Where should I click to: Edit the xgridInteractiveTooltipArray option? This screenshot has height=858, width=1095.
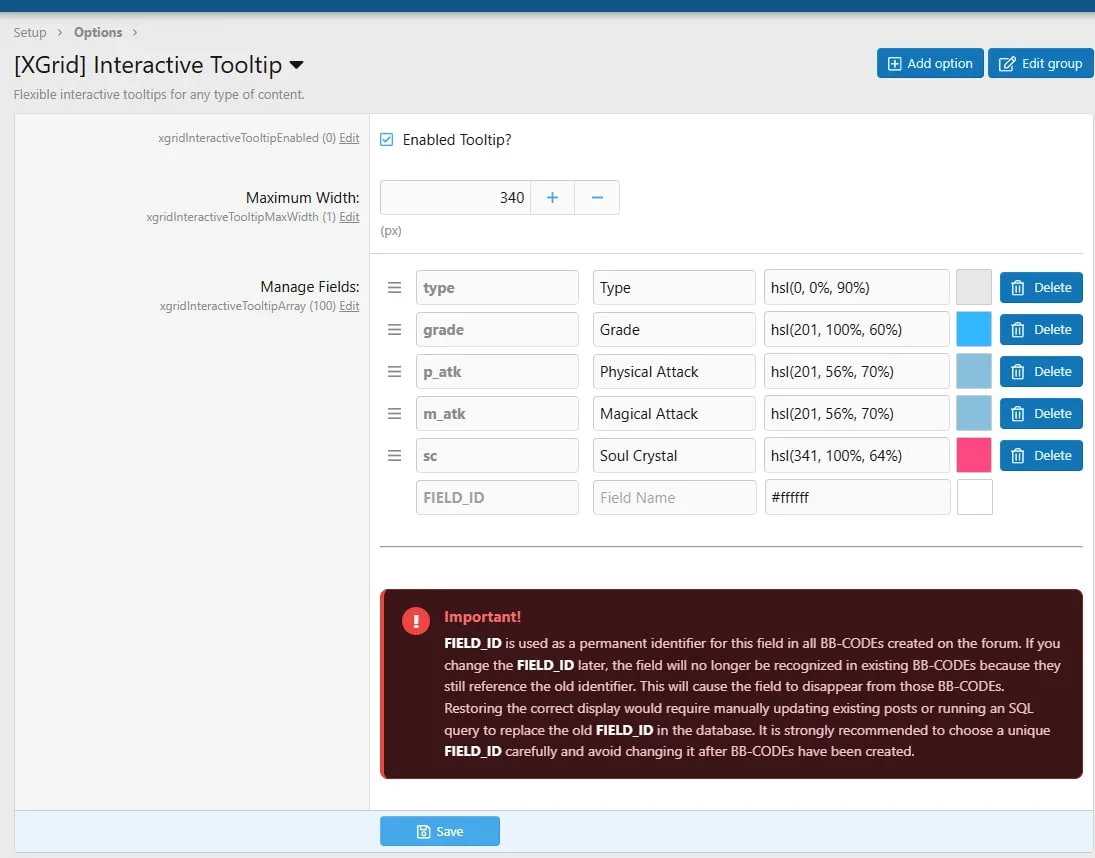tap(349, 306)
